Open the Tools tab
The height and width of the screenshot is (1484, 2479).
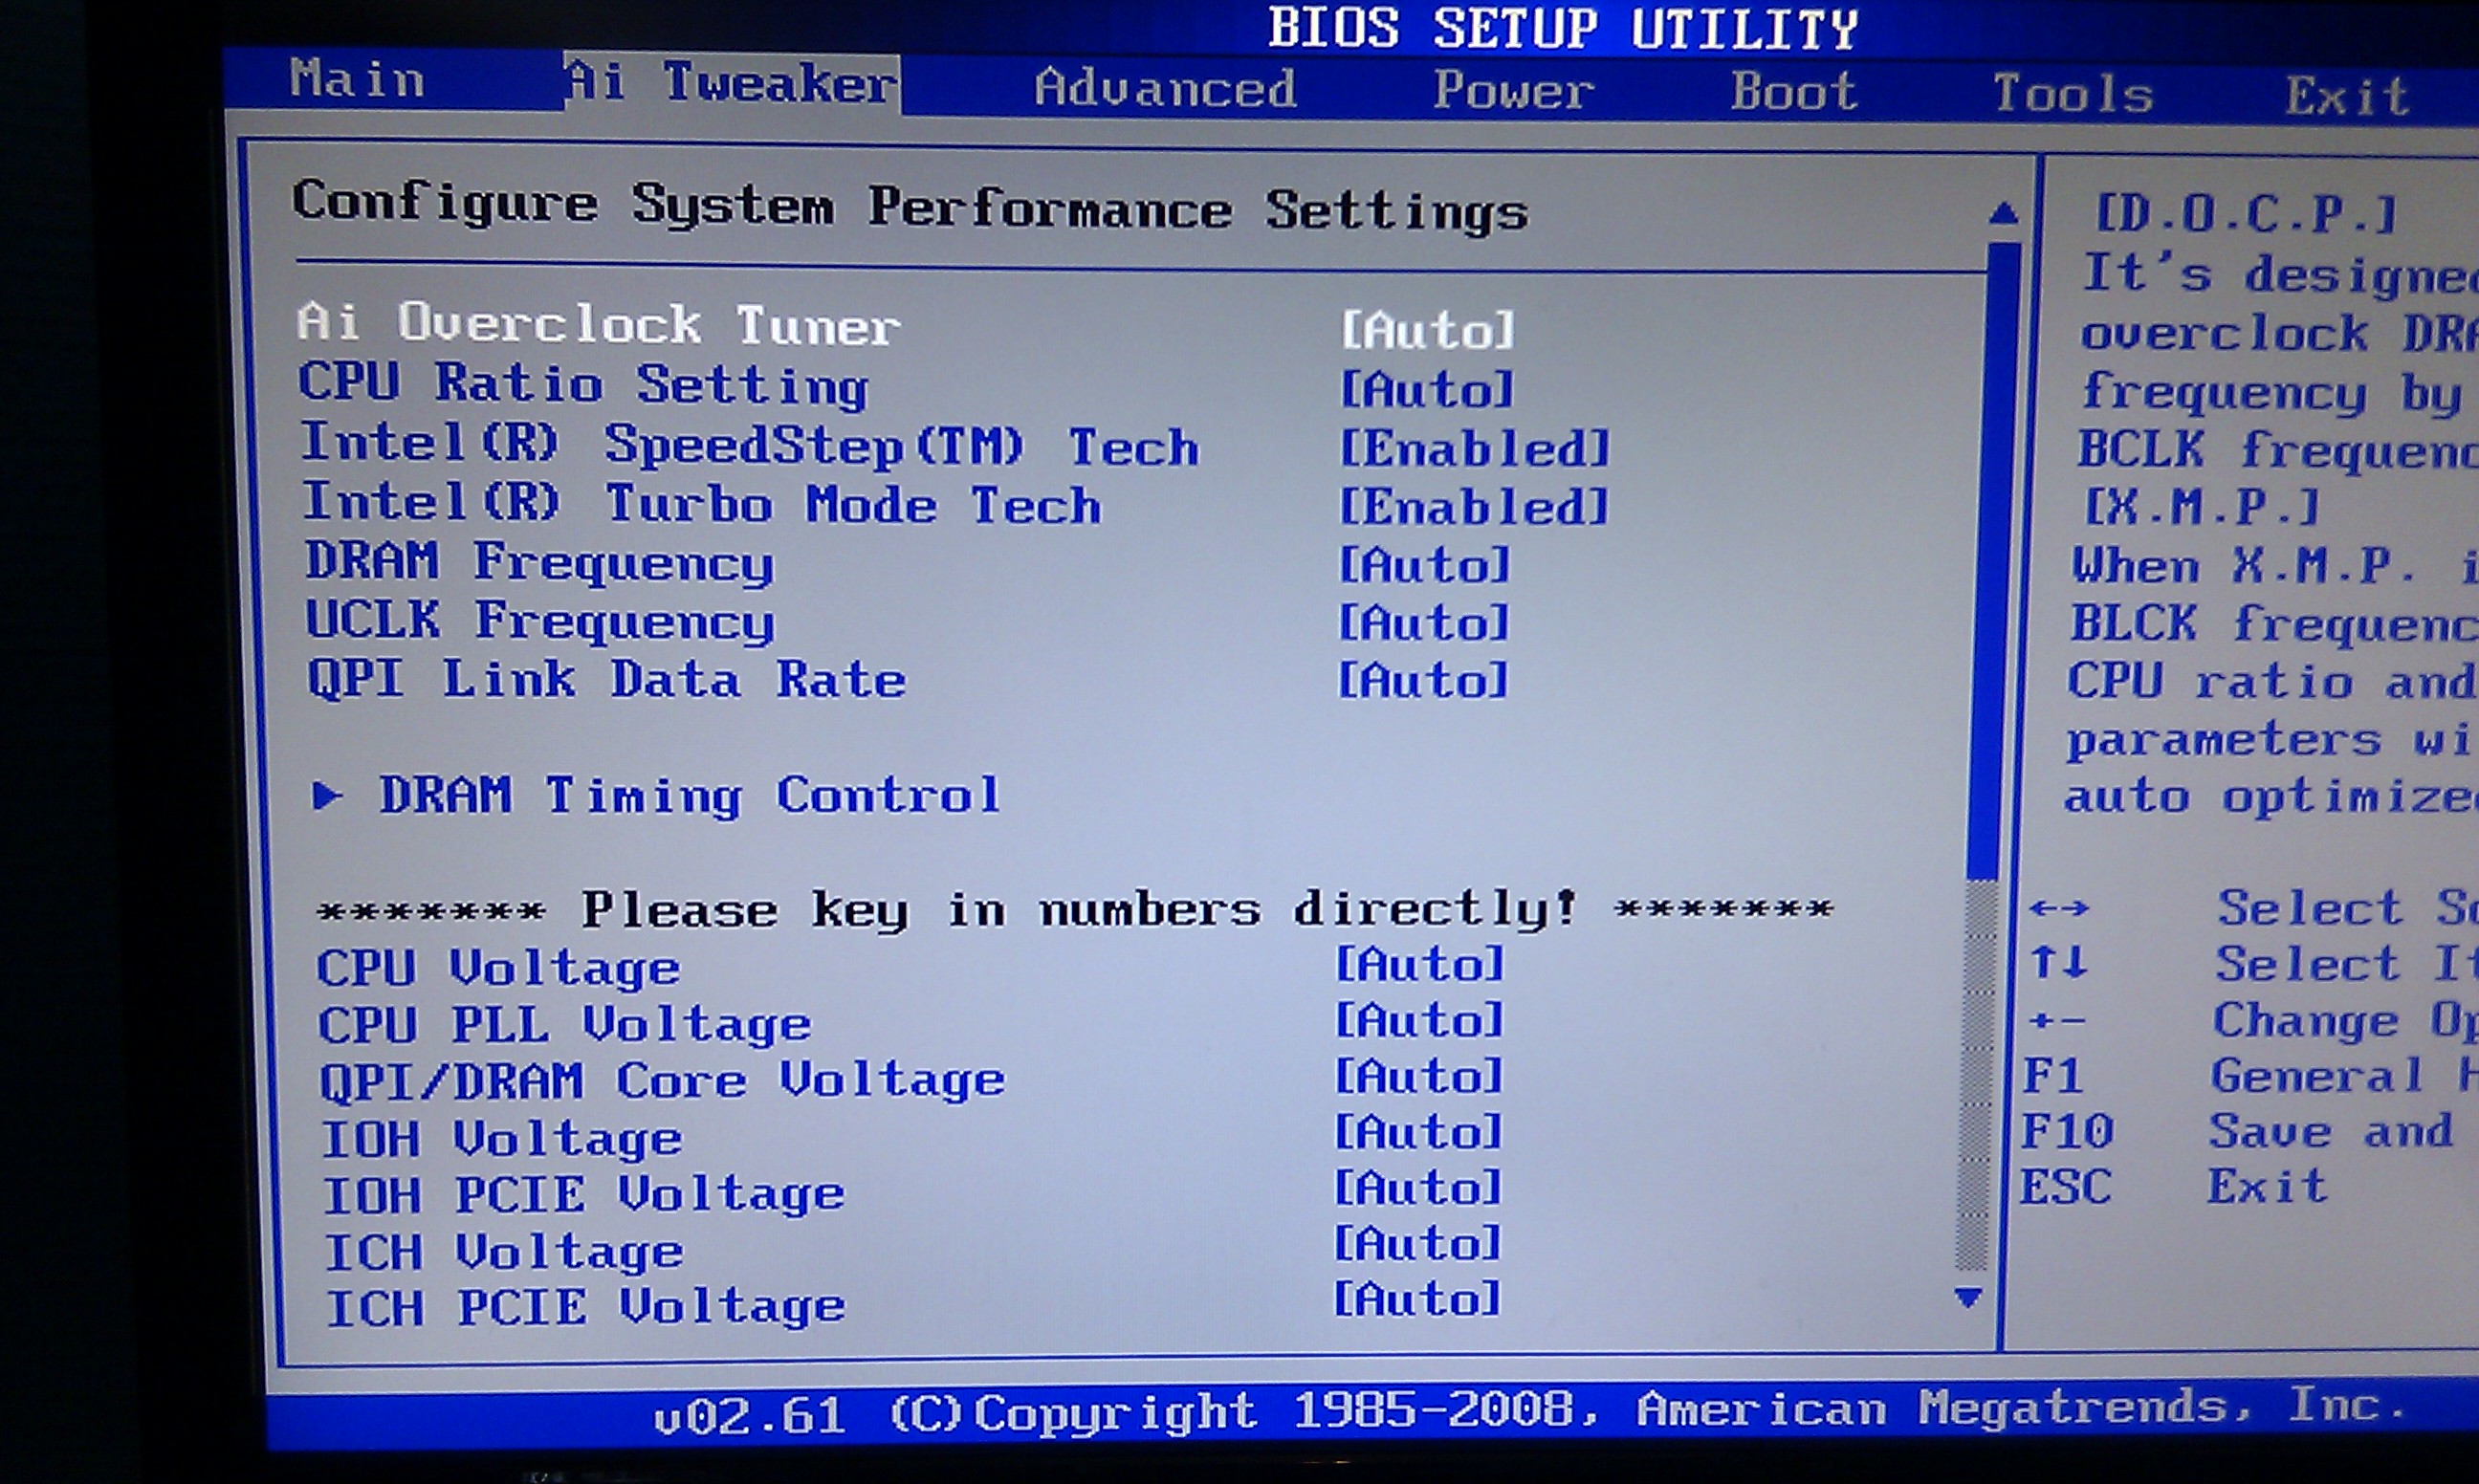click(x=2072, y=94)
